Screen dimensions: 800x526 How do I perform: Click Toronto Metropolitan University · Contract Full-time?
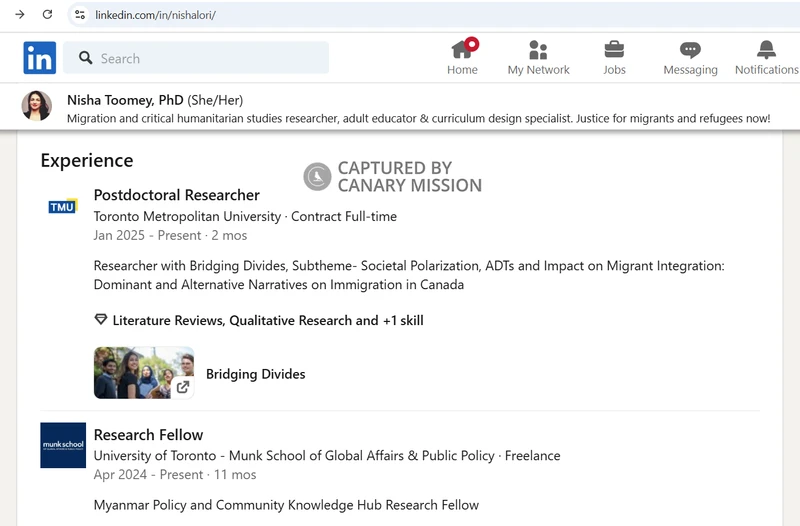(245, 216)
